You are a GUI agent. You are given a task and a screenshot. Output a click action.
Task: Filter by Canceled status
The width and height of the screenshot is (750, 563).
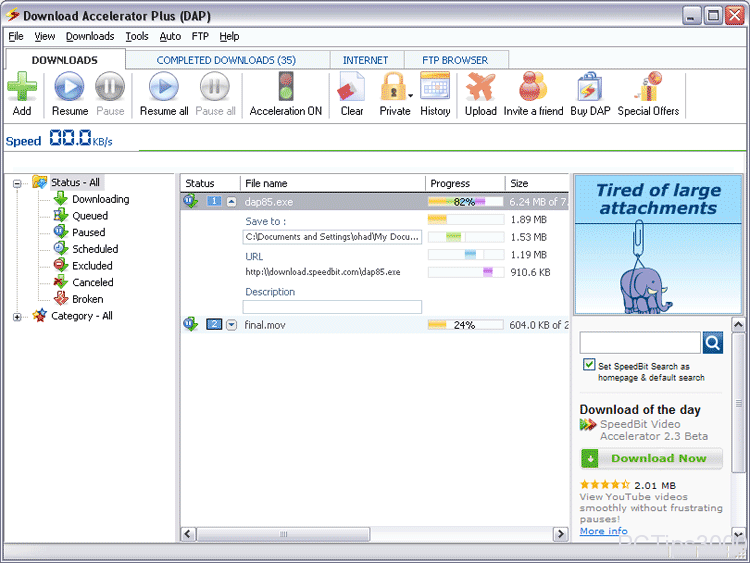click(x=93, y=283)
